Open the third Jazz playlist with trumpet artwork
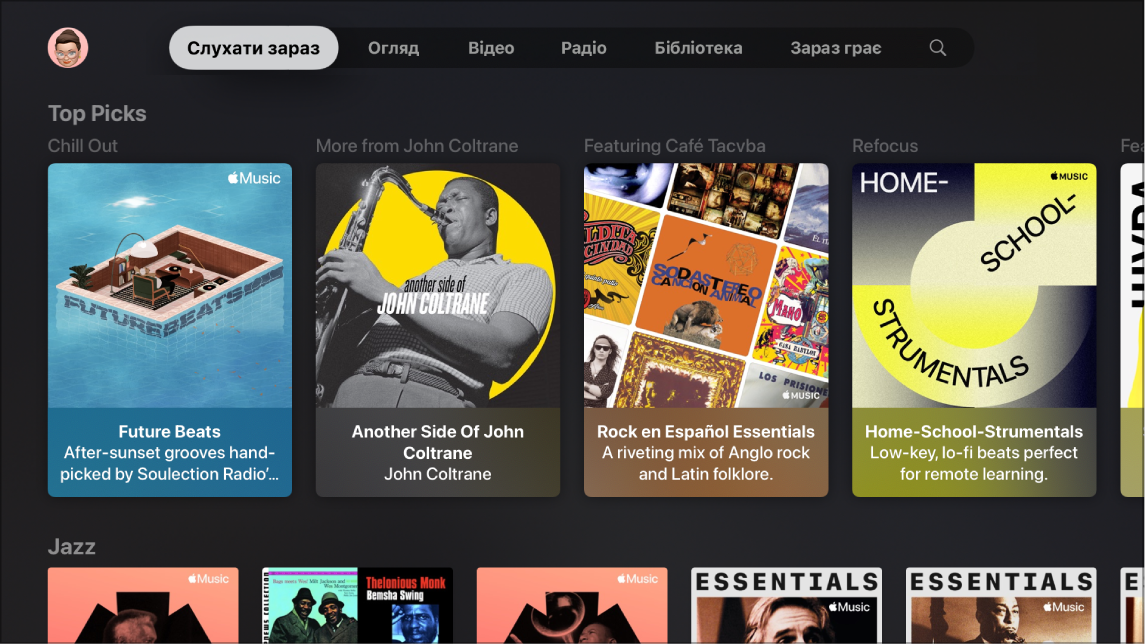The width and height of the screenshot is (1146, 644). pos(572,605)
